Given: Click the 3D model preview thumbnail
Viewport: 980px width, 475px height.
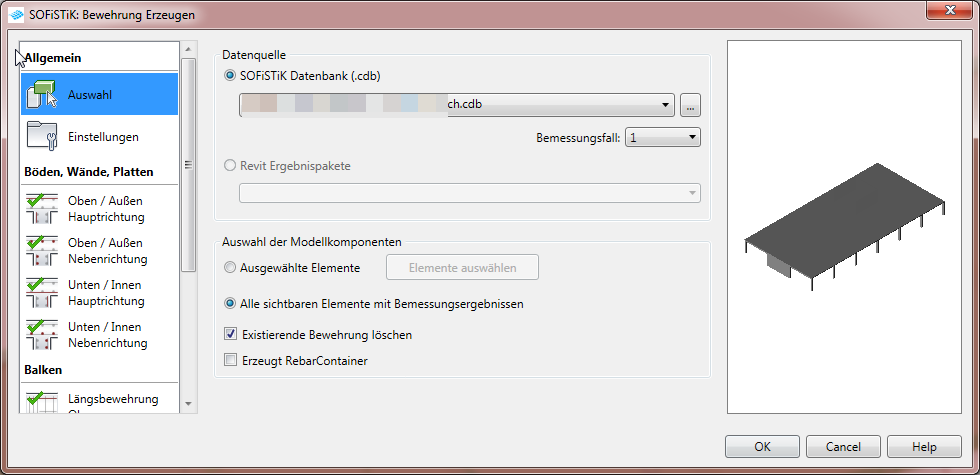Looking at the screenshot, I should (844, 228).
